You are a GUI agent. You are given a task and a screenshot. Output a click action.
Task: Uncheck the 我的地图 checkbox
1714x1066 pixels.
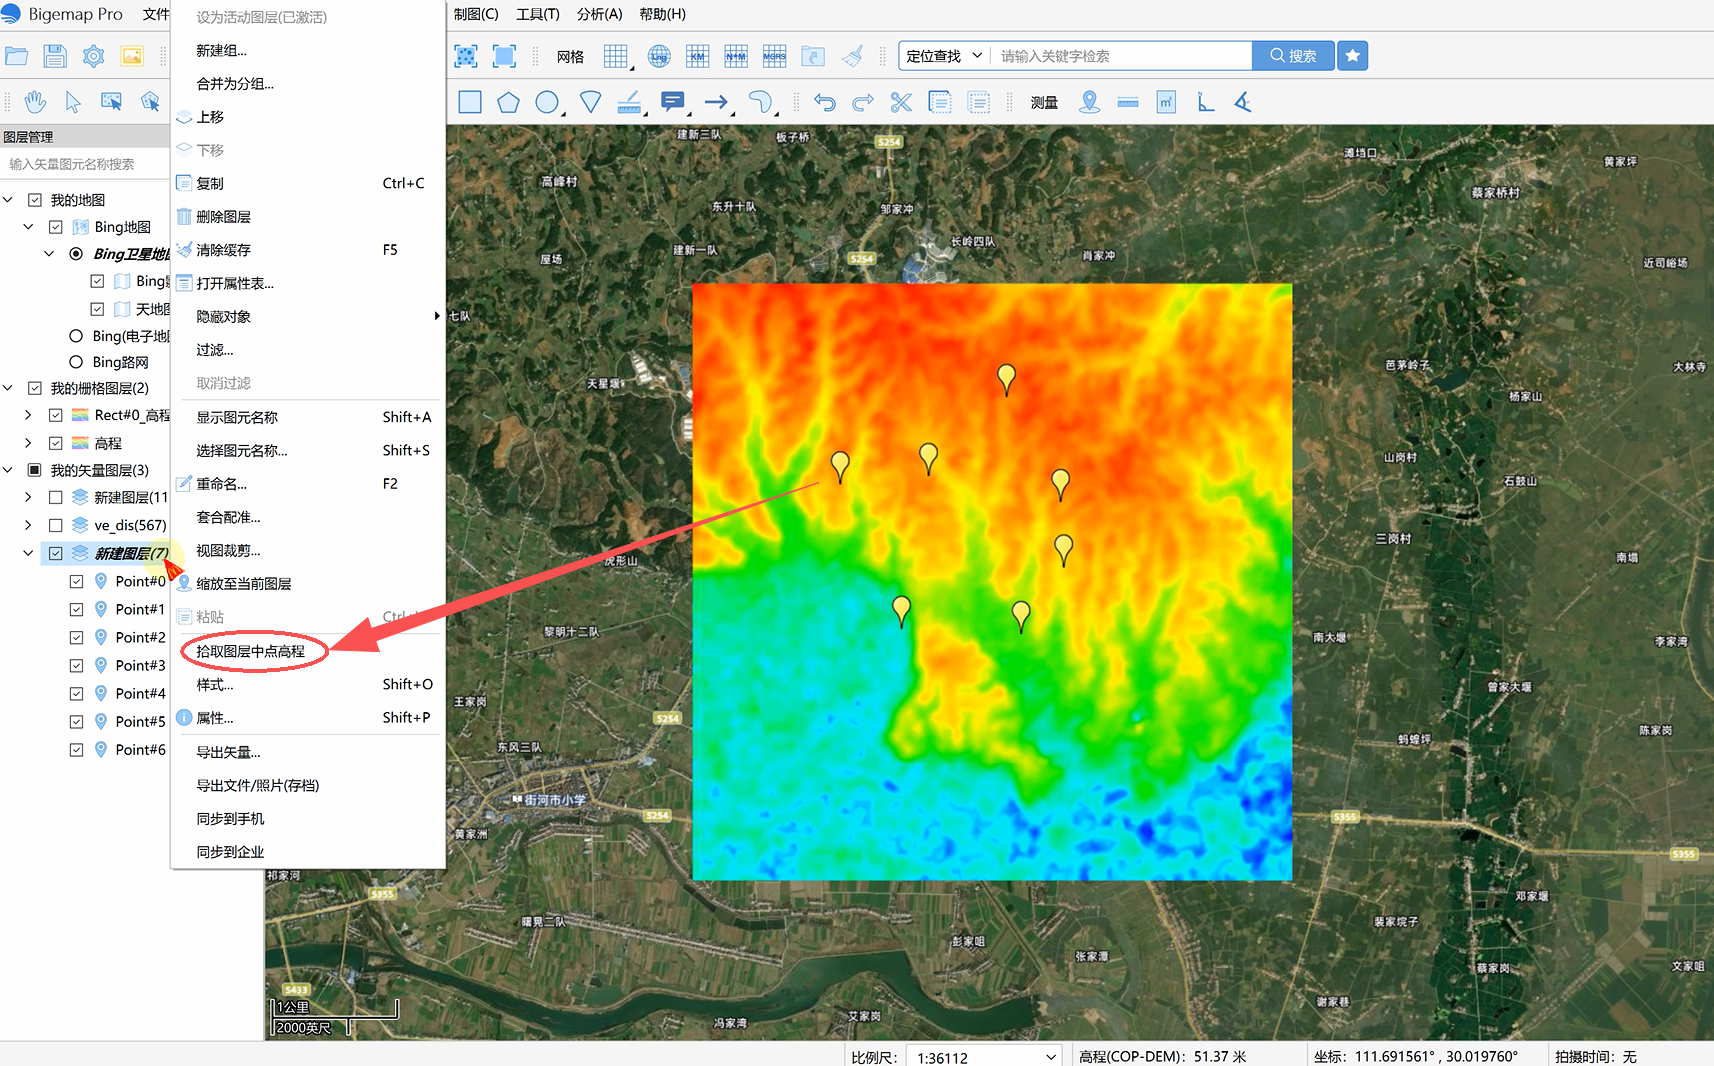[x=35, y=200]
